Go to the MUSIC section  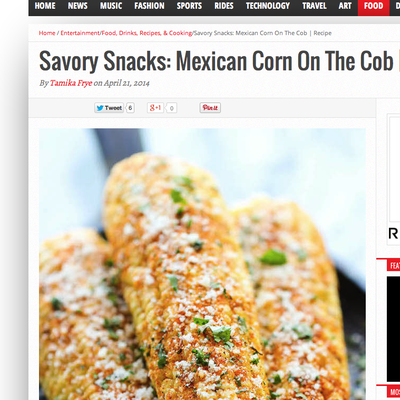click(x=111, y=6)
